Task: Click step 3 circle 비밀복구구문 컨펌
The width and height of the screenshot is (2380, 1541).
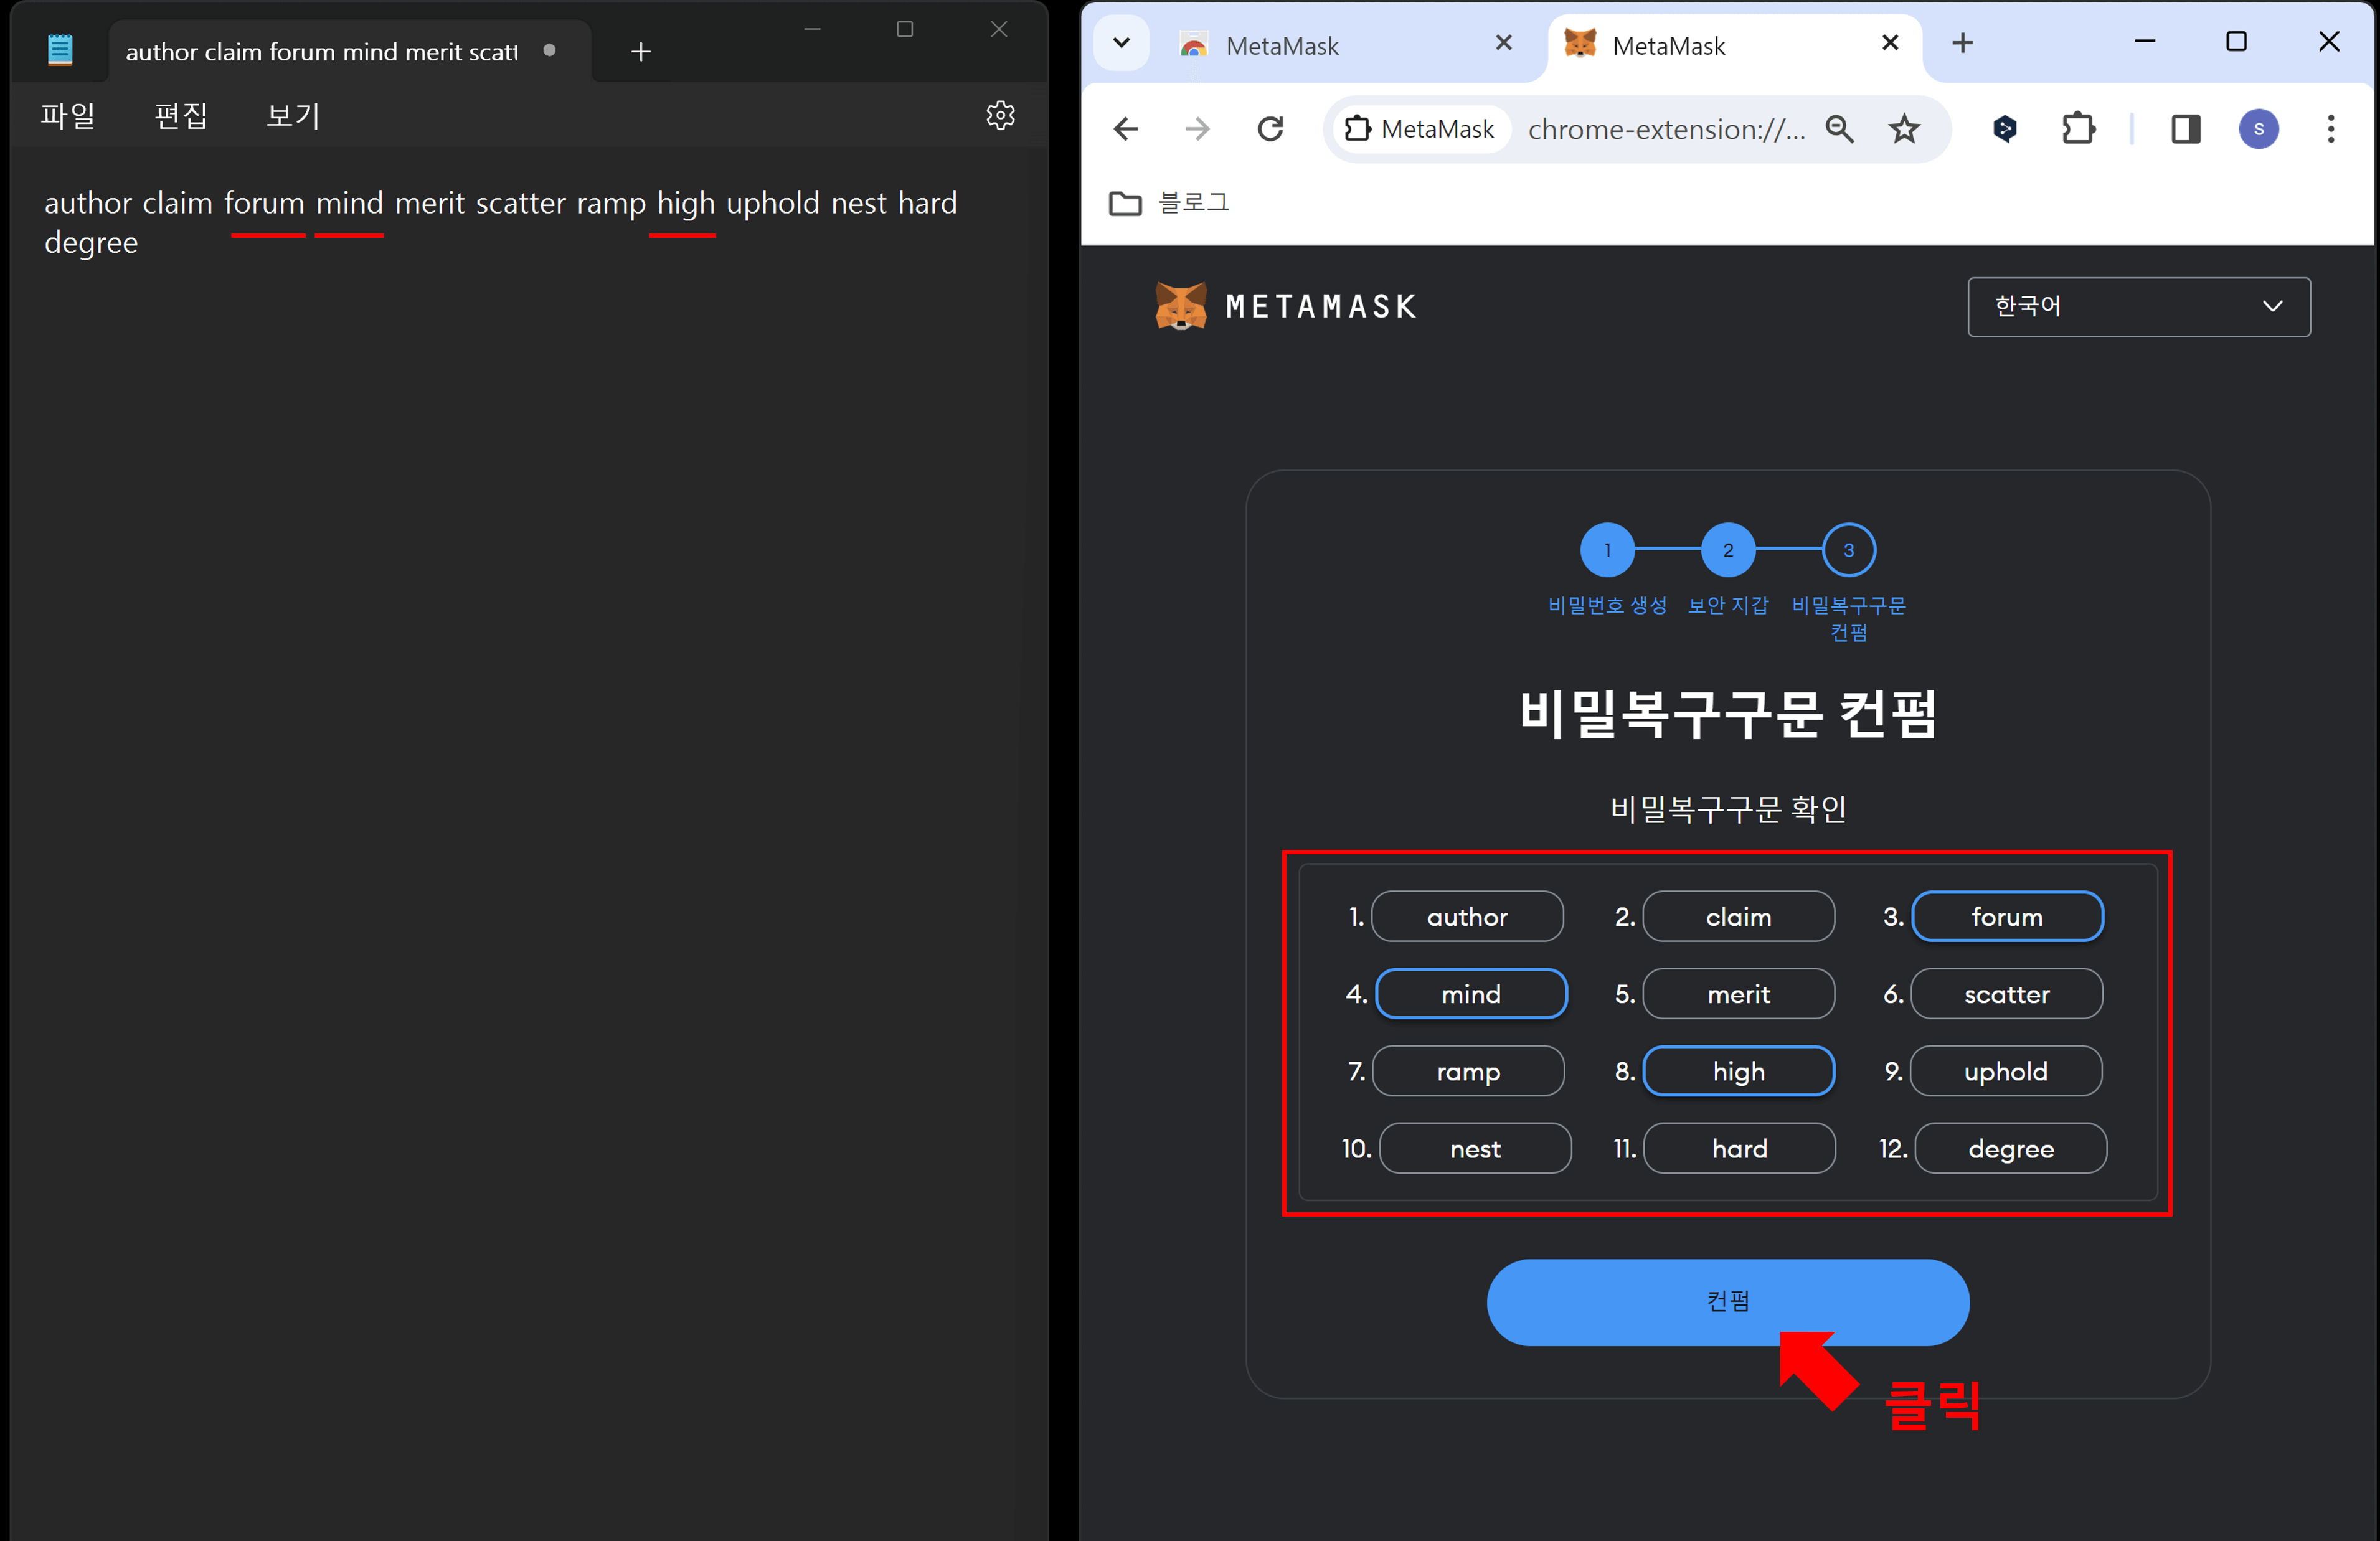Action: 1848,550
